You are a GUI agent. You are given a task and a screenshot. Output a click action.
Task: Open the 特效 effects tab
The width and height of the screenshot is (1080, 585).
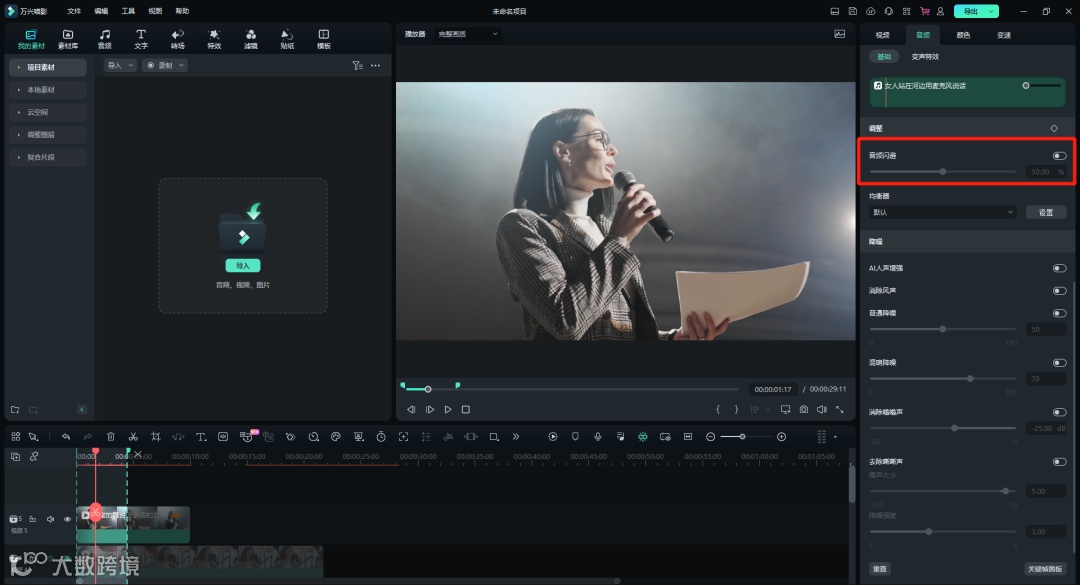[x=214, y=39]
